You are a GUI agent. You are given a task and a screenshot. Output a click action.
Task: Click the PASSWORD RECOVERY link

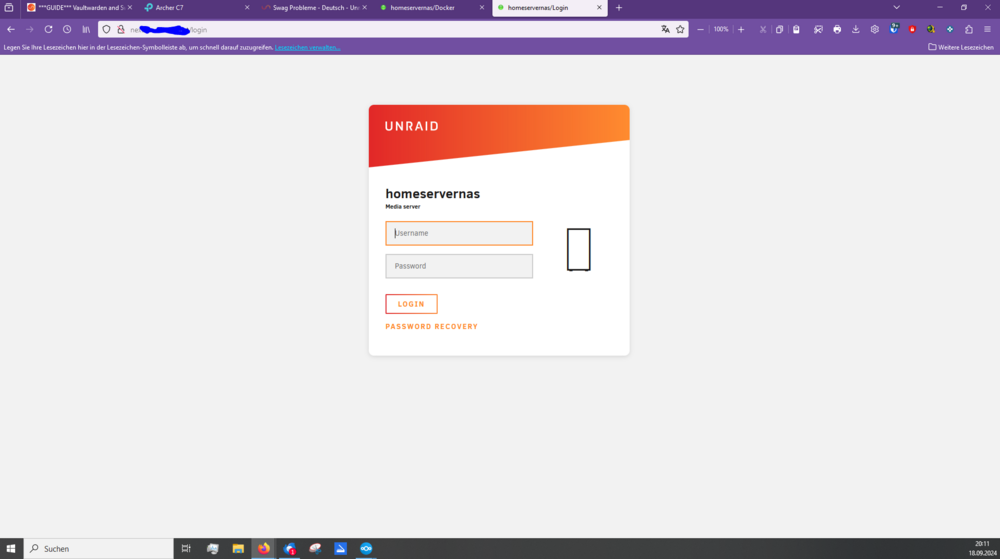click(x=432, y=326)
